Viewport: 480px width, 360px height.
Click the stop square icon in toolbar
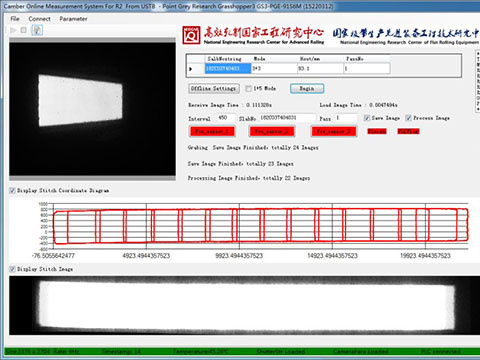click(x=24, y=30)
